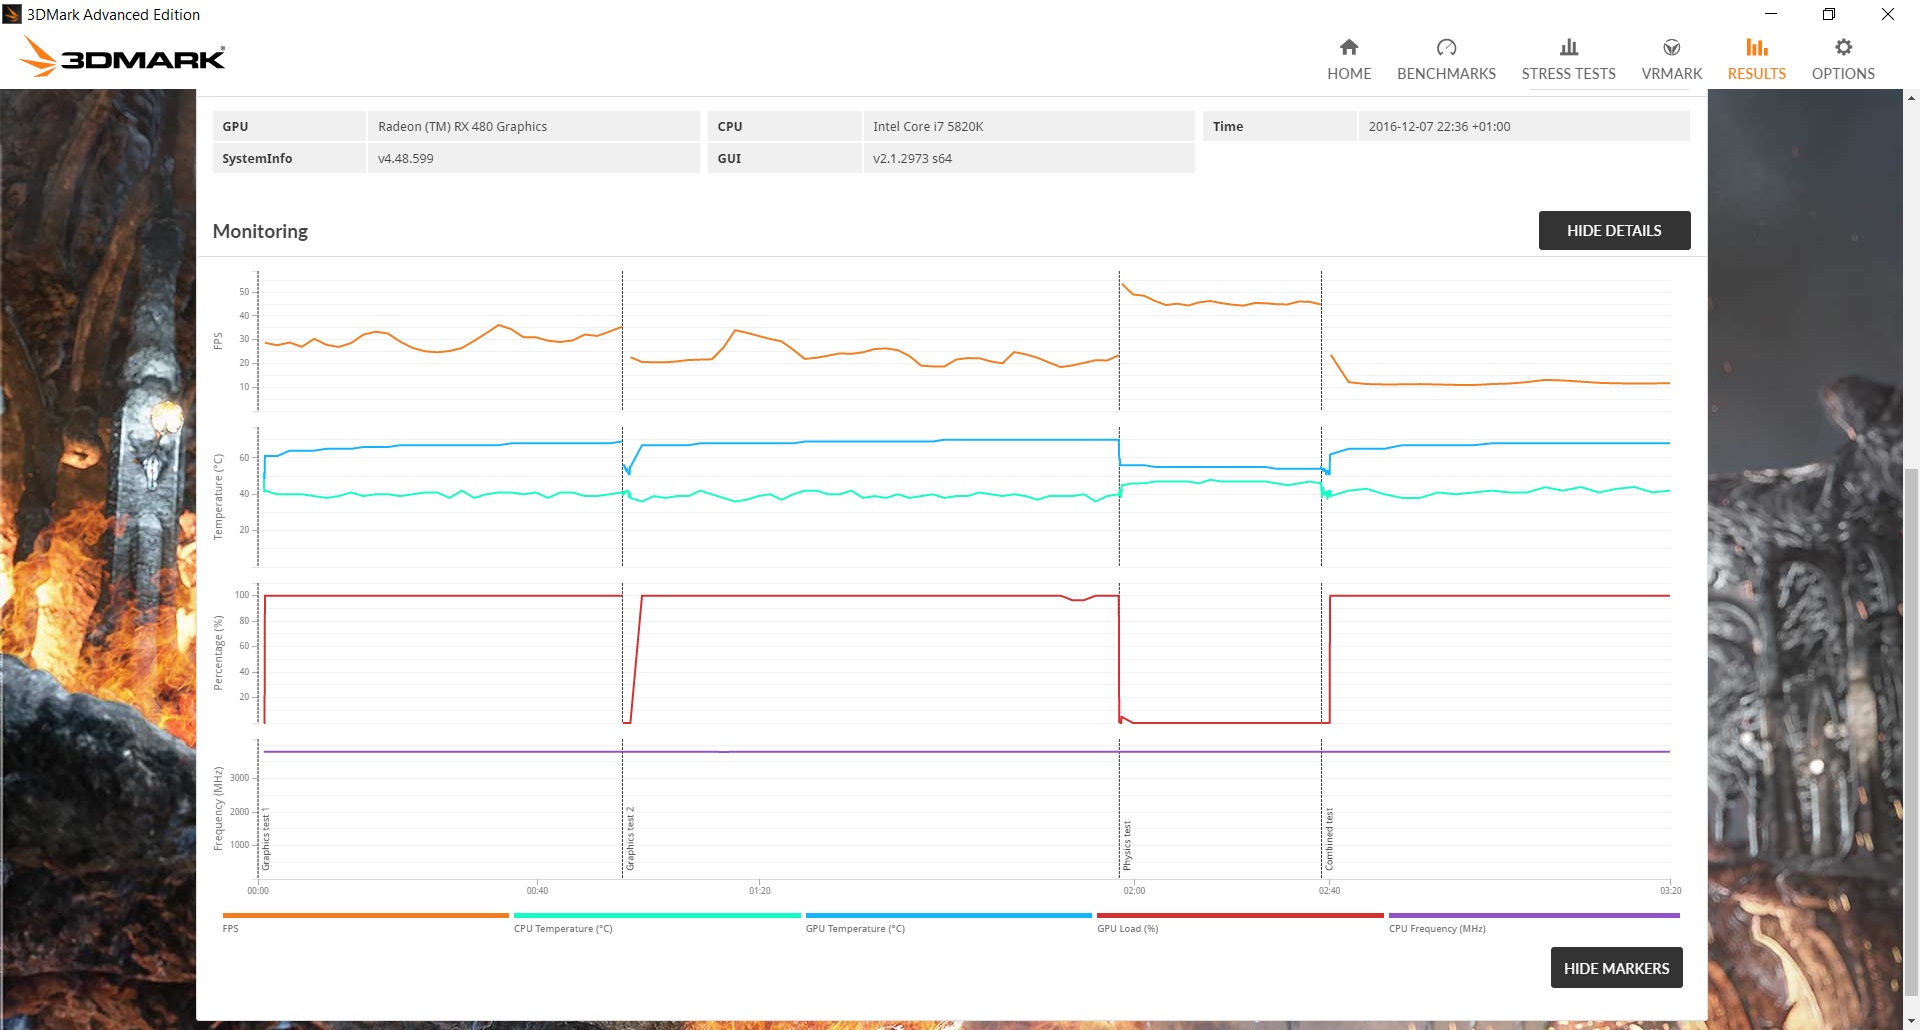1920x1030 pixels.
Task: Switch to the VRMARK tab label
Action: click(1671, 74)
